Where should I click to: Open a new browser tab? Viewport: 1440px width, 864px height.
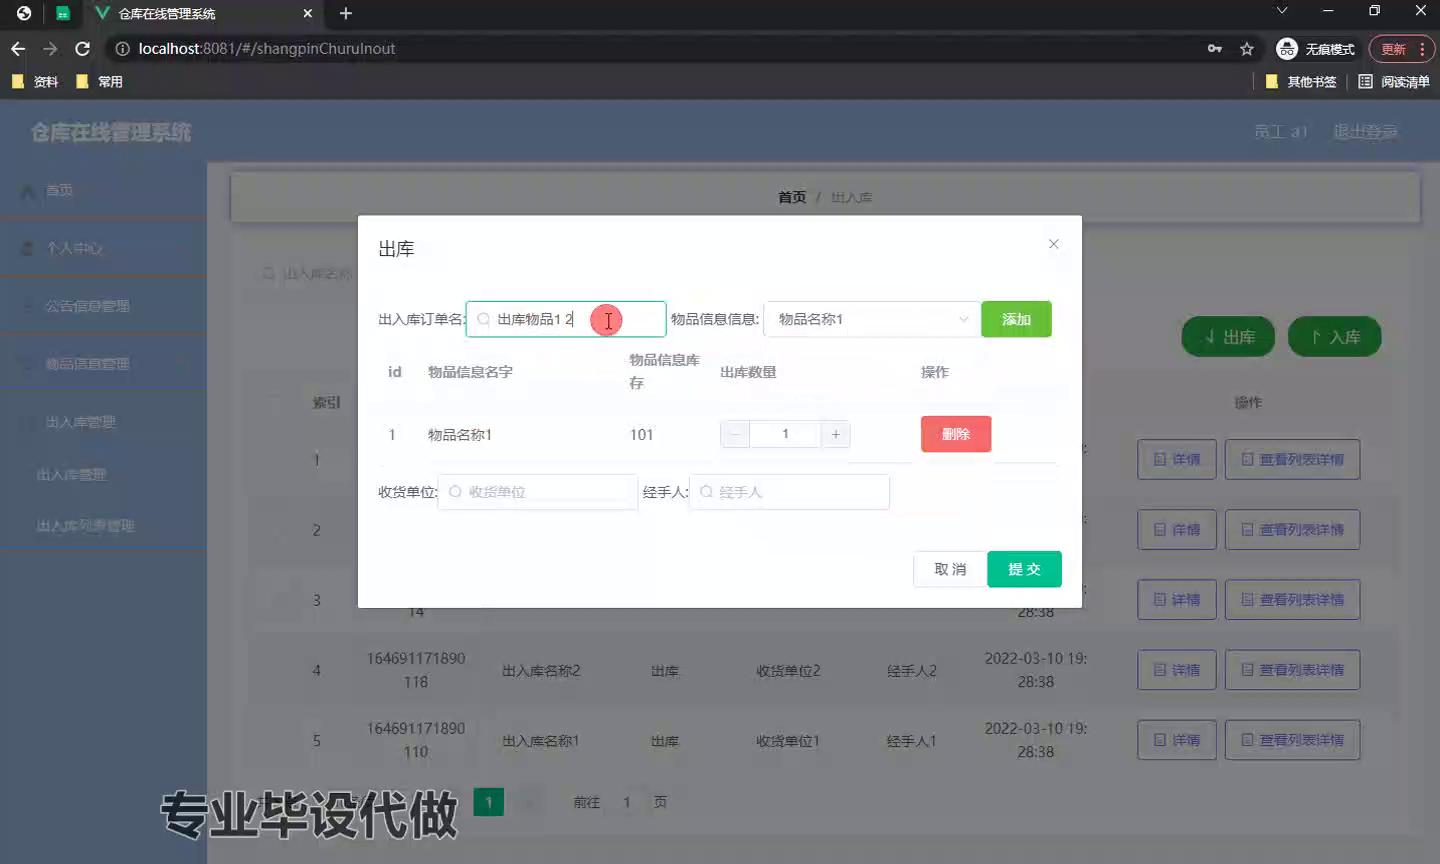tap(346, 13)
